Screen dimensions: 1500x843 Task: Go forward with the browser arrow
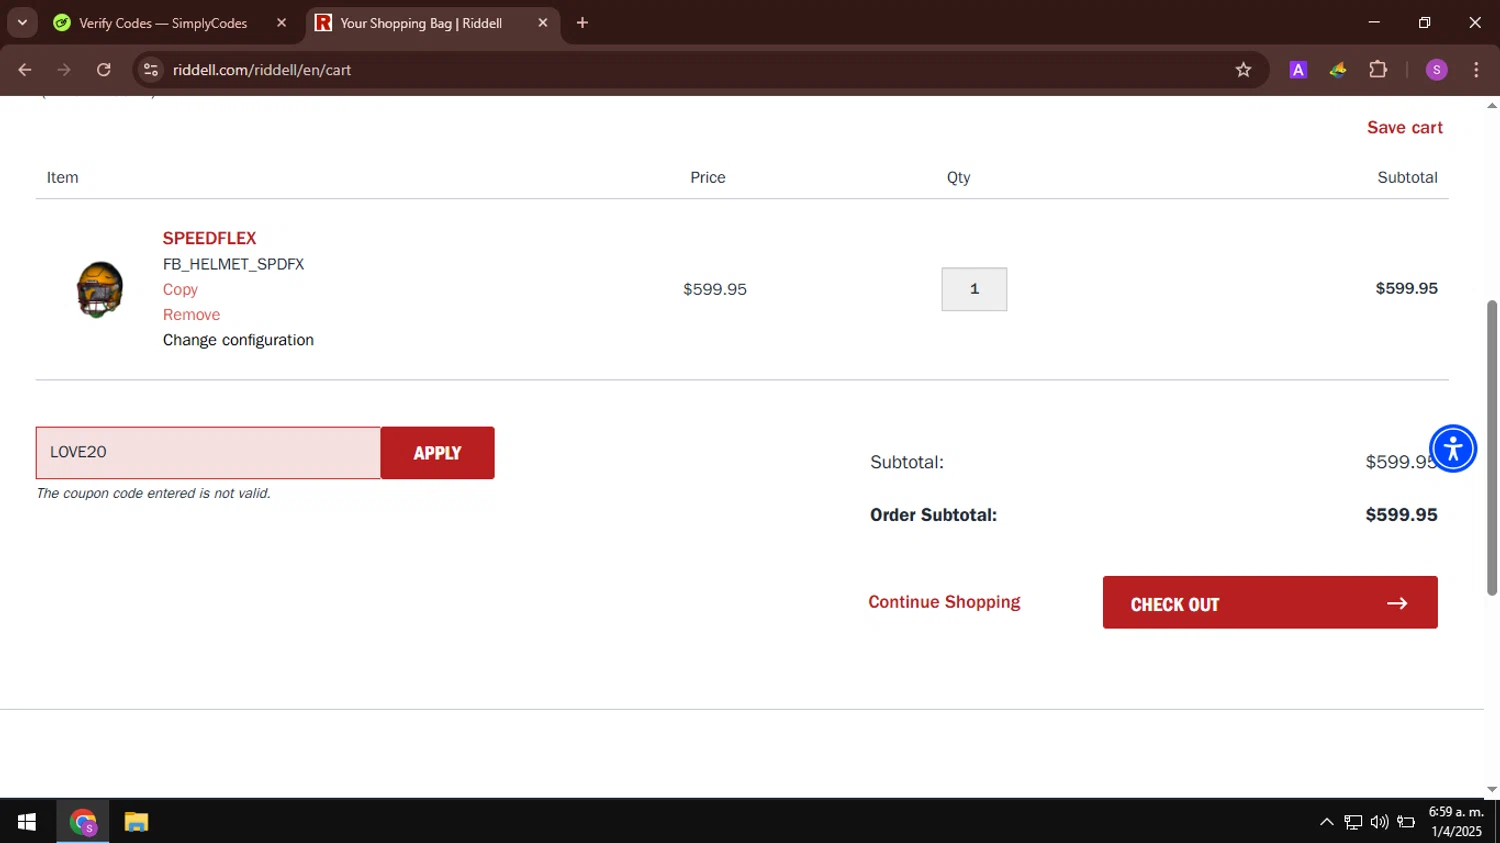click(x=64, y=70)
